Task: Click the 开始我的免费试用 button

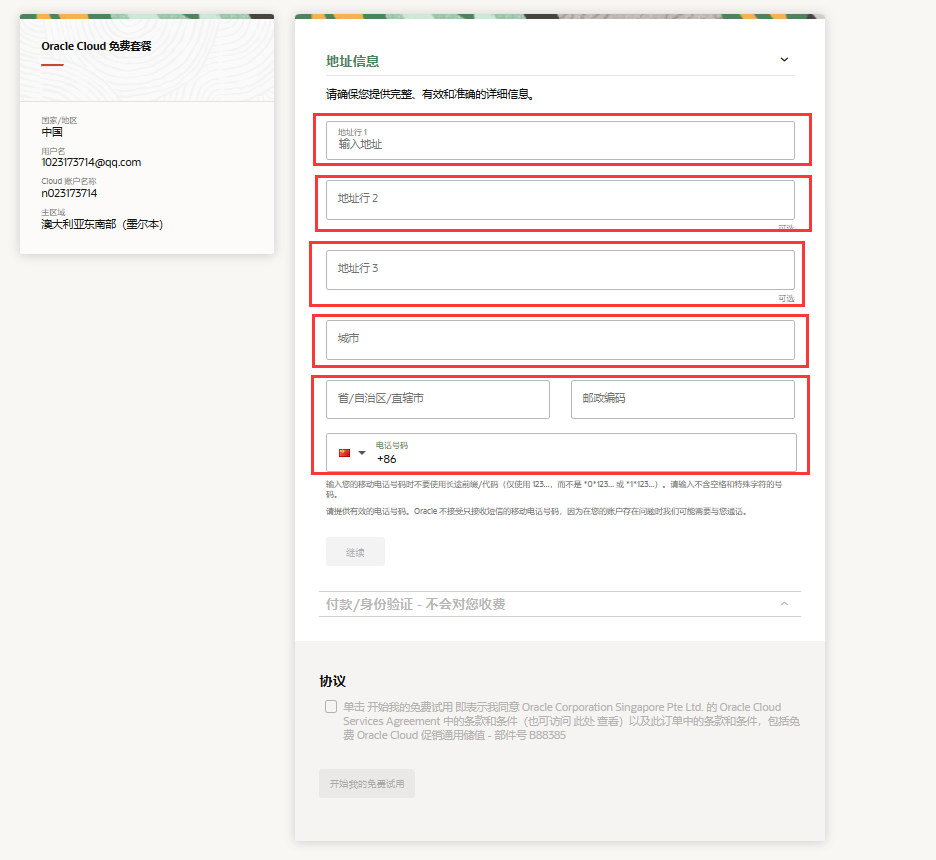Action: (x=366, y=784)
